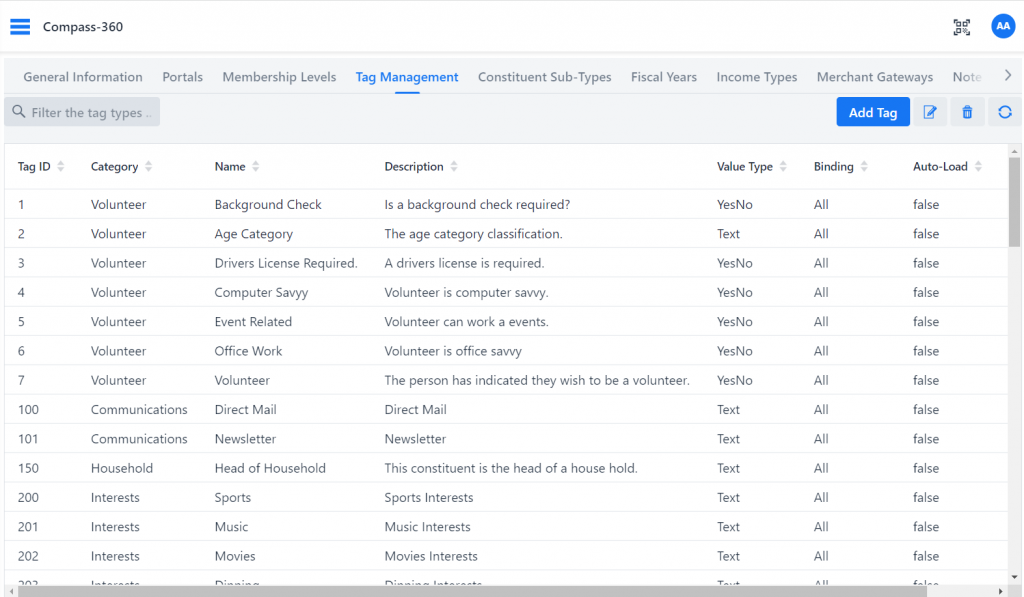Sort table by Tag ID column arrows

pyautogui.click(x=61, y=166)
